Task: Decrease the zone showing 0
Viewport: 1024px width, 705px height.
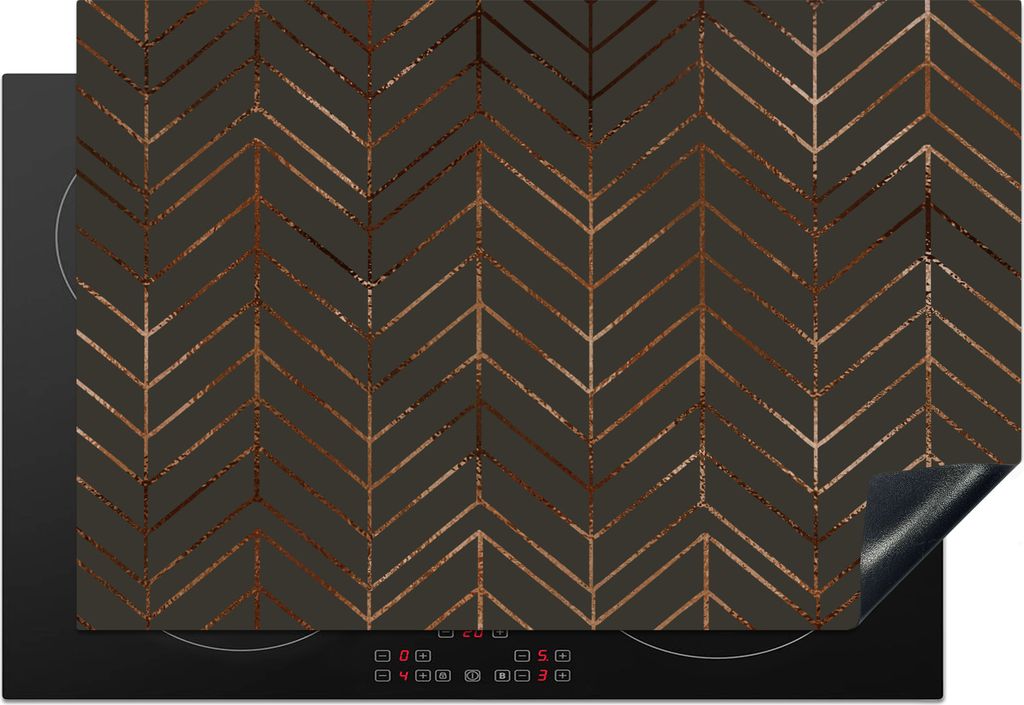Action: pos(383,656)
